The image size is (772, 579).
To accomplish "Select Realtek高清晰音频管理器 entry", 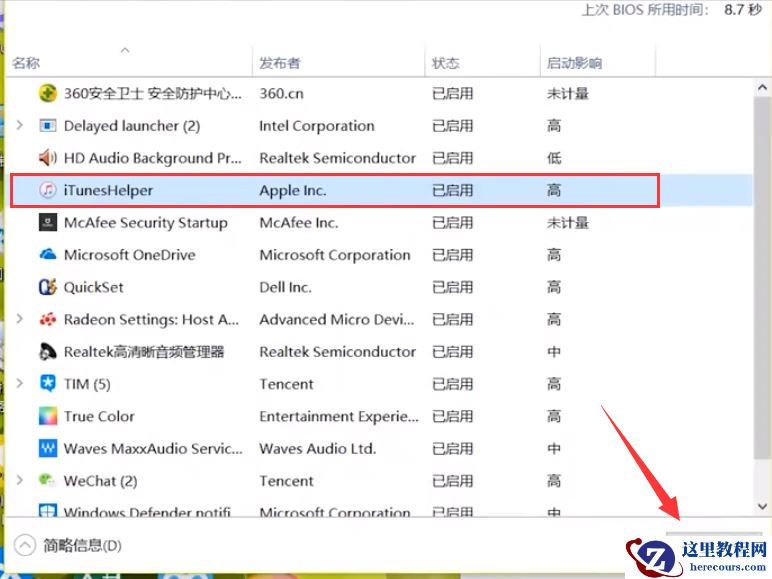I will coord(144,352).
